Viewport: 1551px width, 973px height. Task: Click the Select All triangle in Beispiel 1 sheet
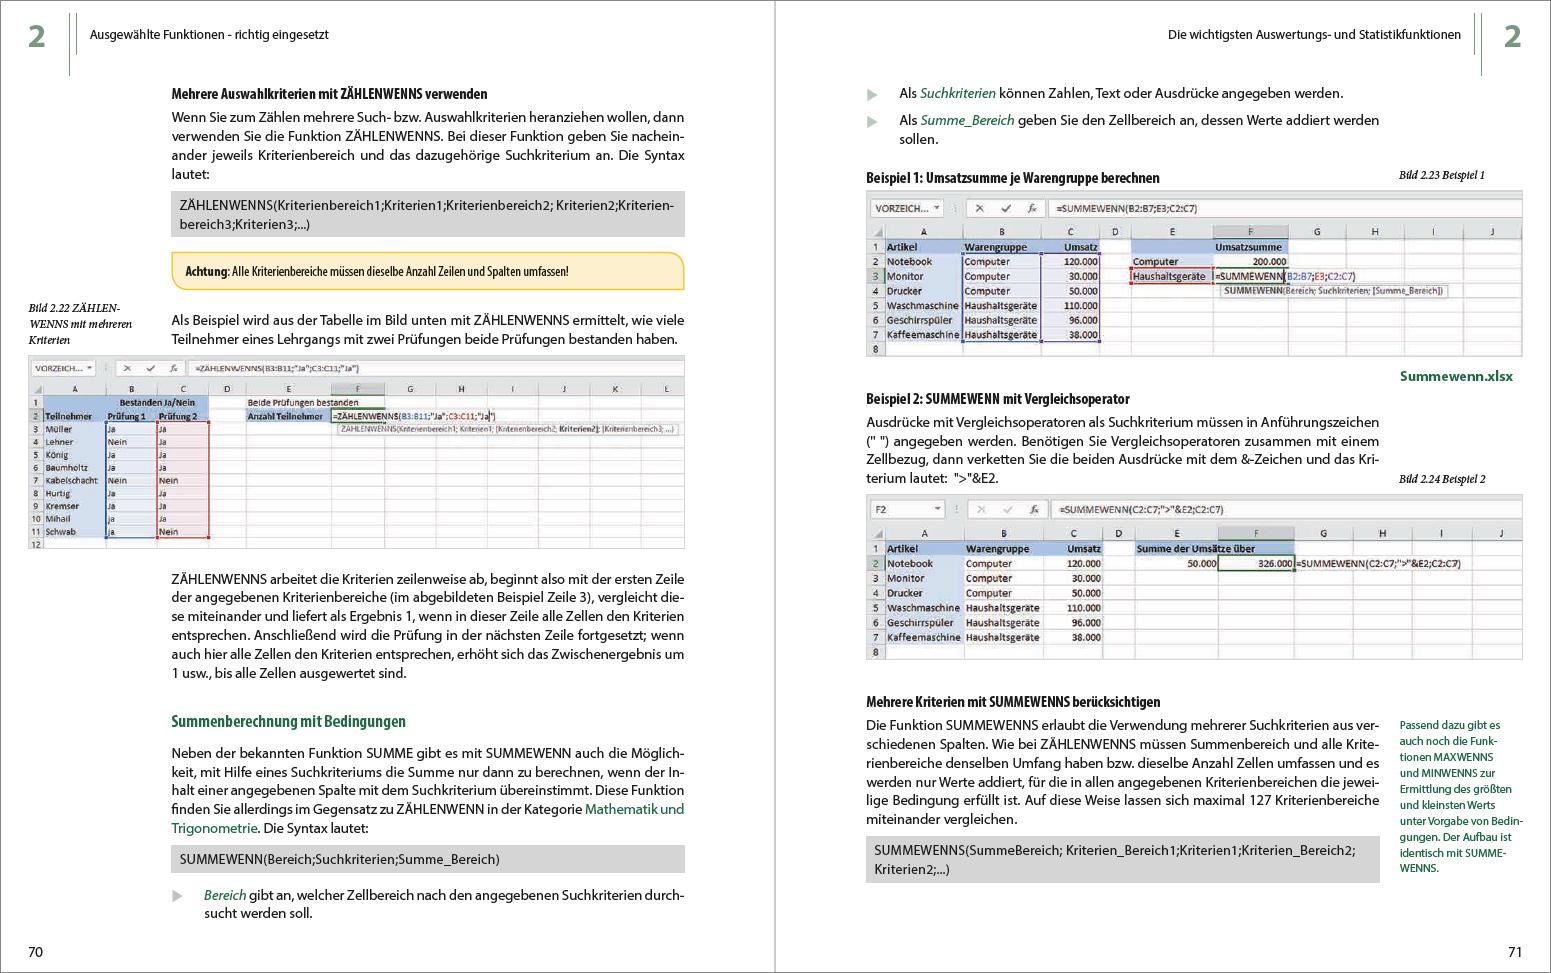point(878,232)
